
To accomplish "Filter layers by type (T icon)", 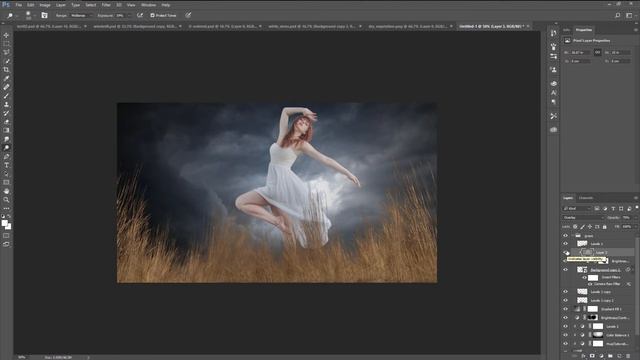I will tap(613, 209).
